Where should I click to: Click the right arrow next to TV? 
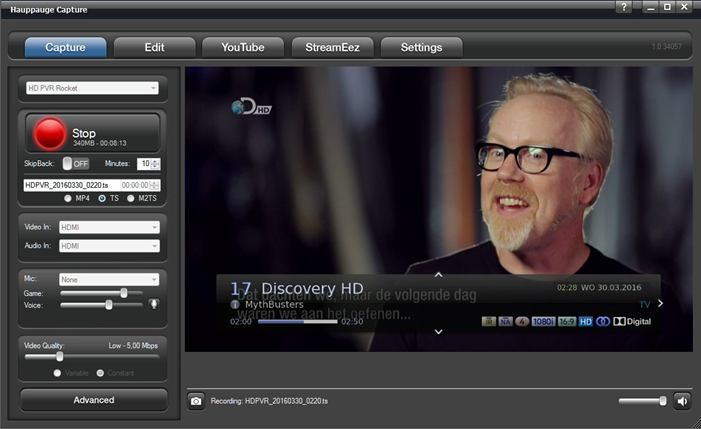(660, 303)
